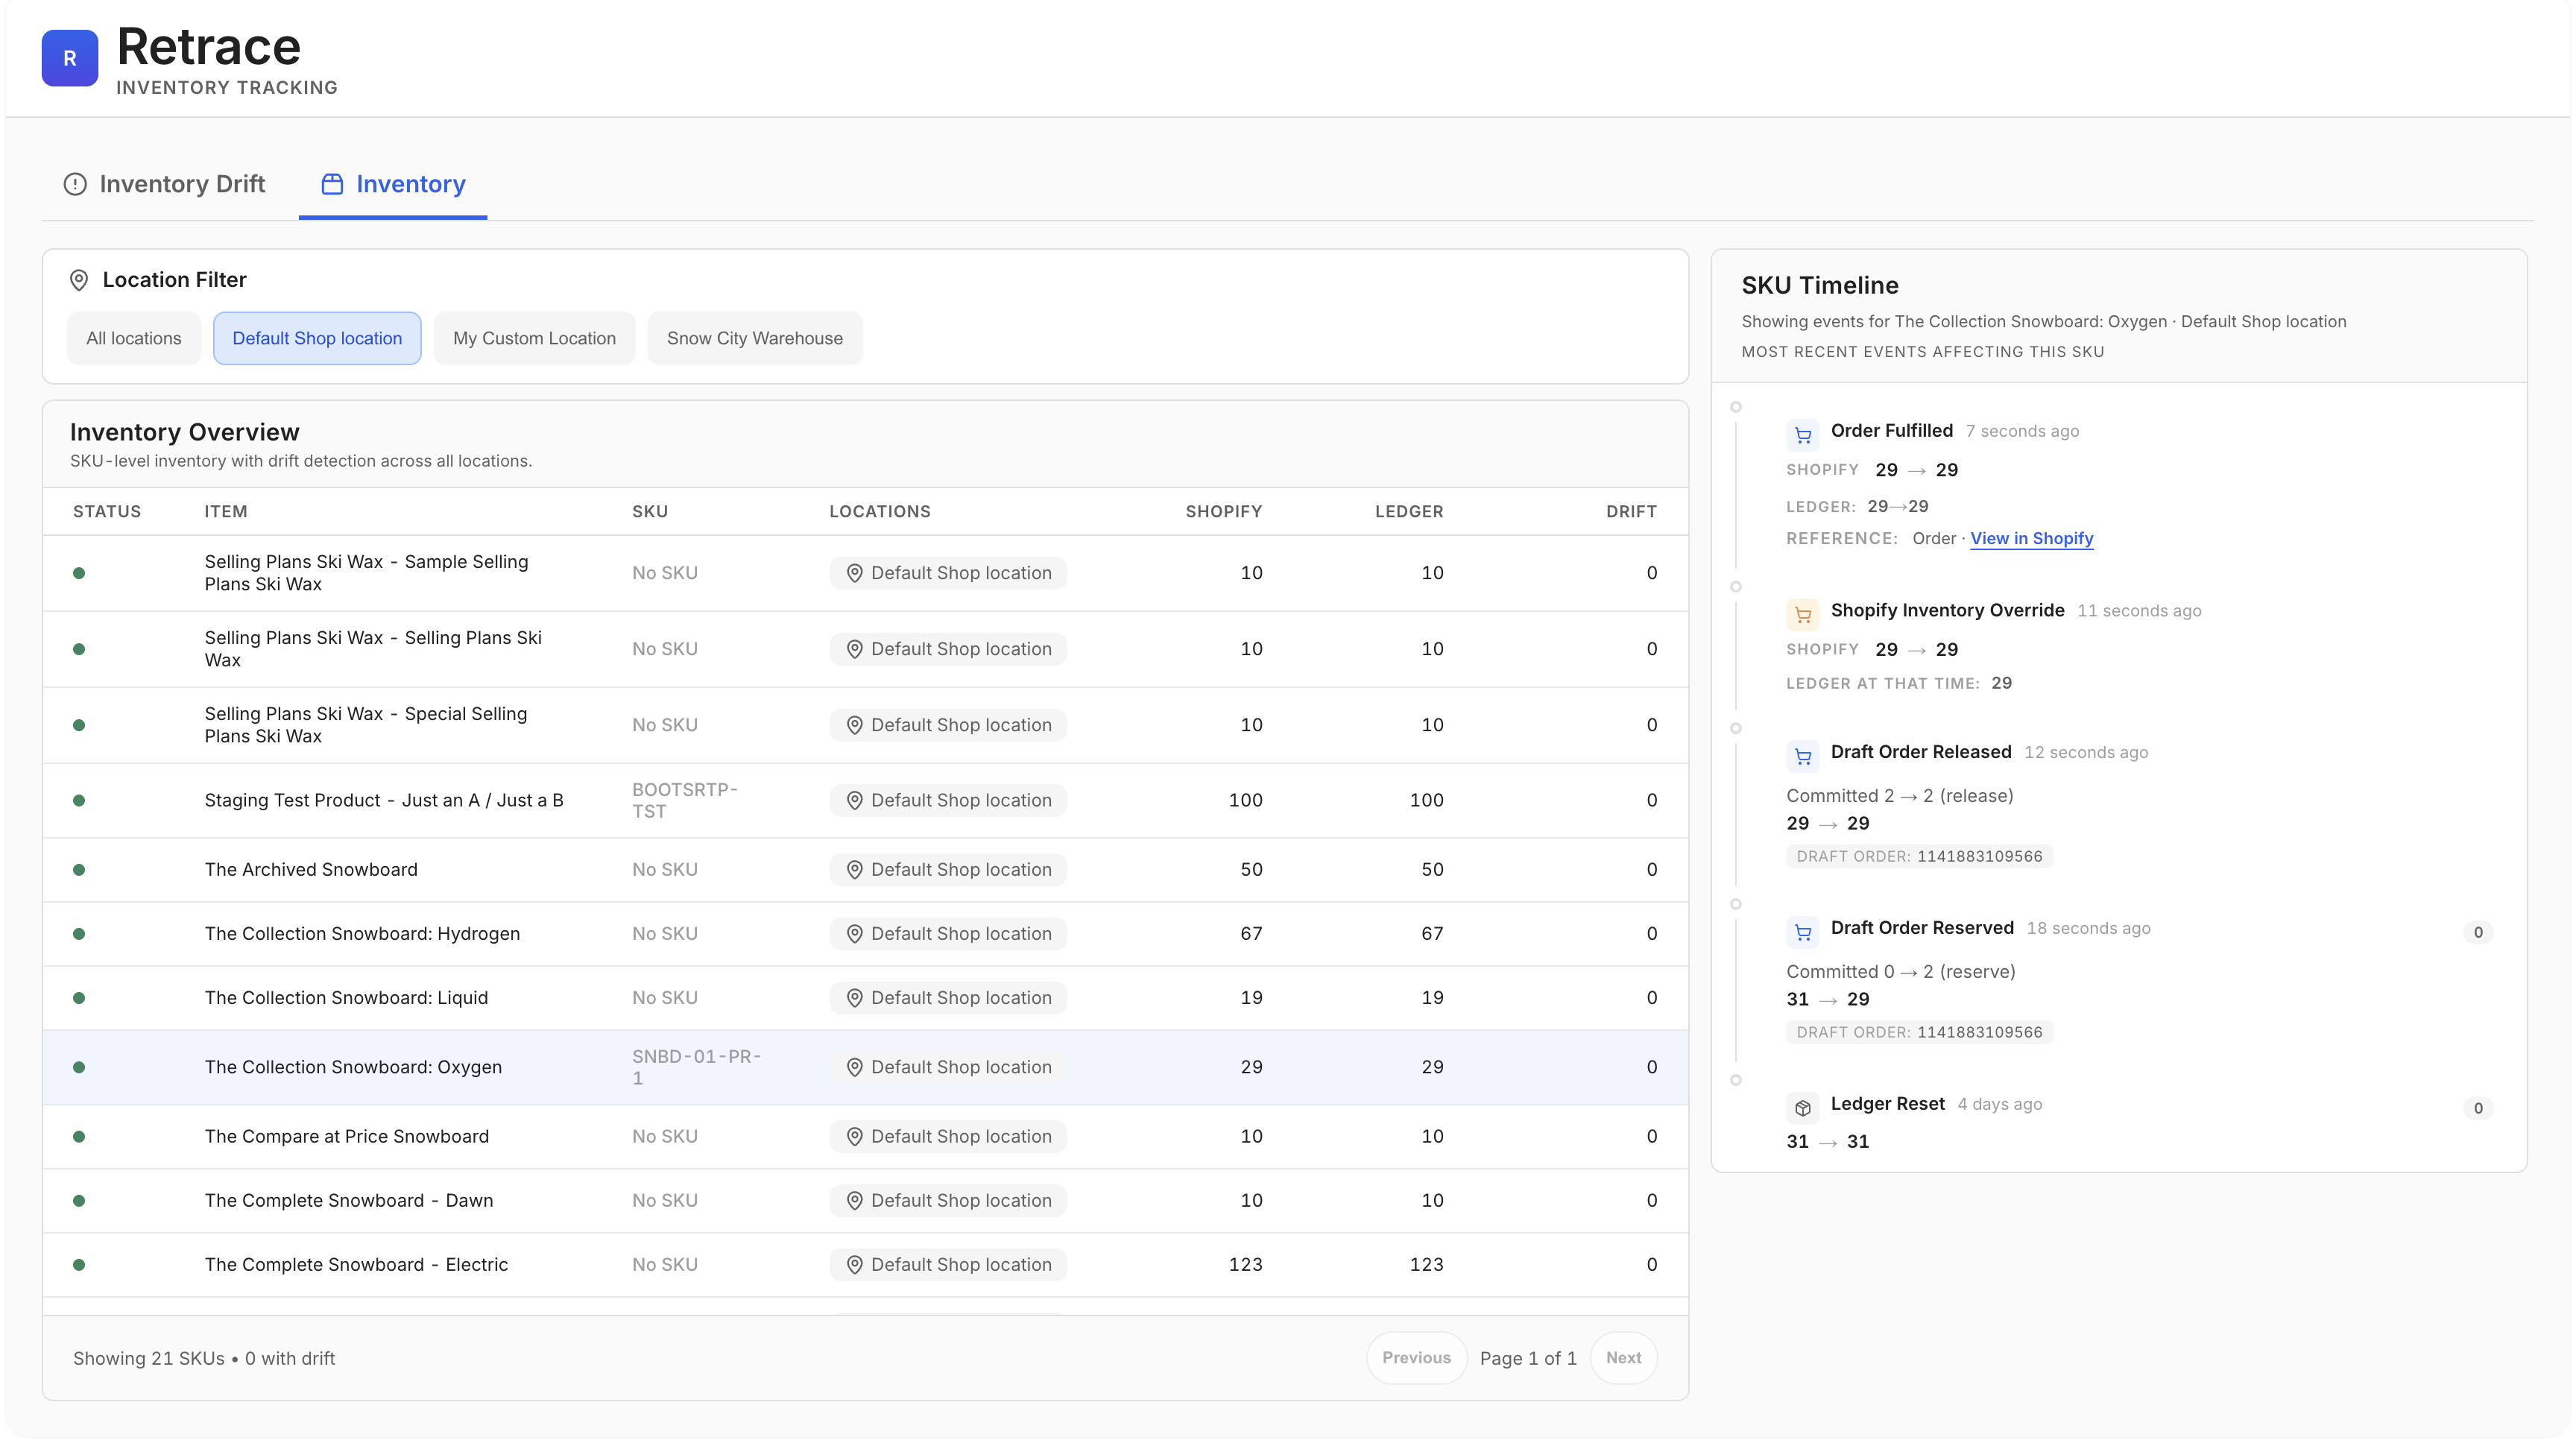Select The Collection Snowboard: Liquid item
Image resolution: width=2576 pixels, height=1443 pixels.
point(346,998)
